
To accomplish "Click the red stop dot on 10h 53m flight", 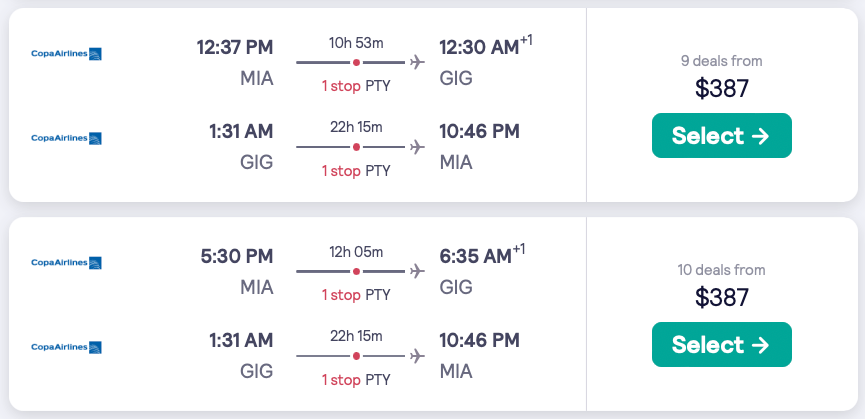I will [x=356, y=62].
